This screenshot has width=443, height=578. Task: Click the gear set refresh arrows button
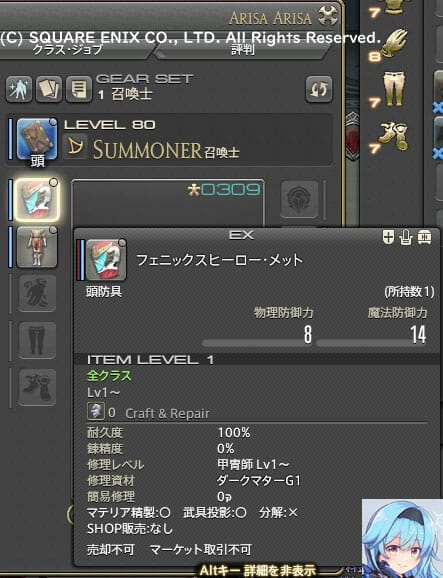(319, 89)
